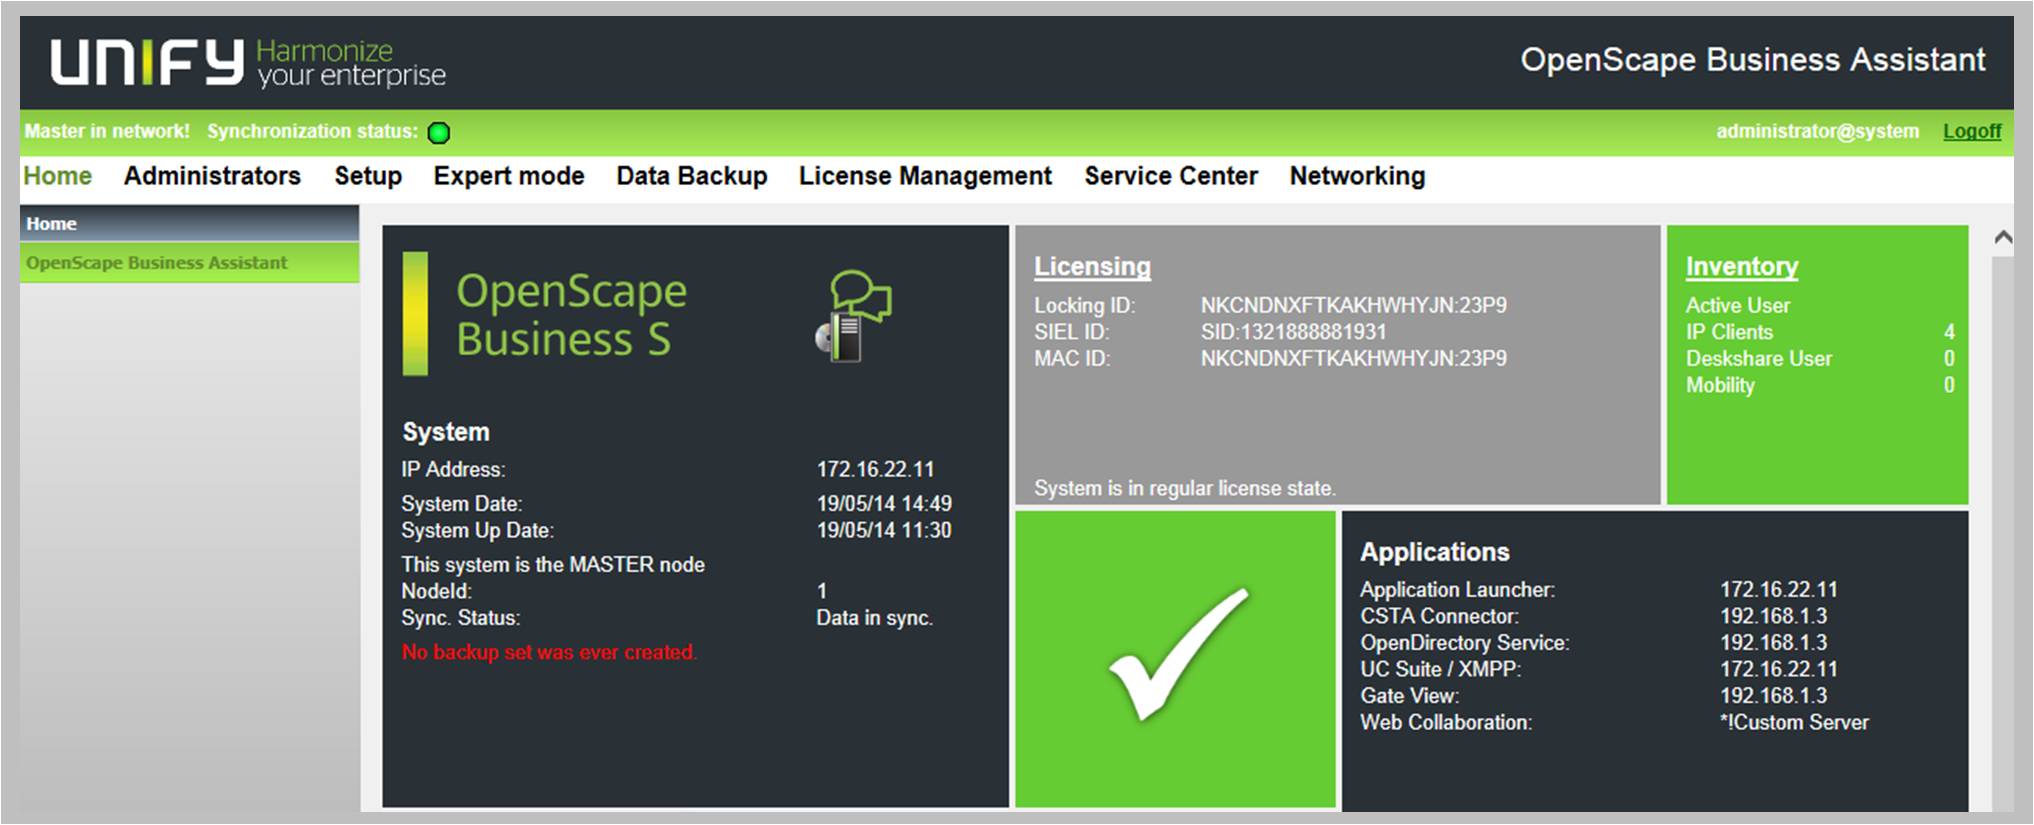Open the Data Backup menu
Screen dimensions: 2034x825
(x=692, y=176)
